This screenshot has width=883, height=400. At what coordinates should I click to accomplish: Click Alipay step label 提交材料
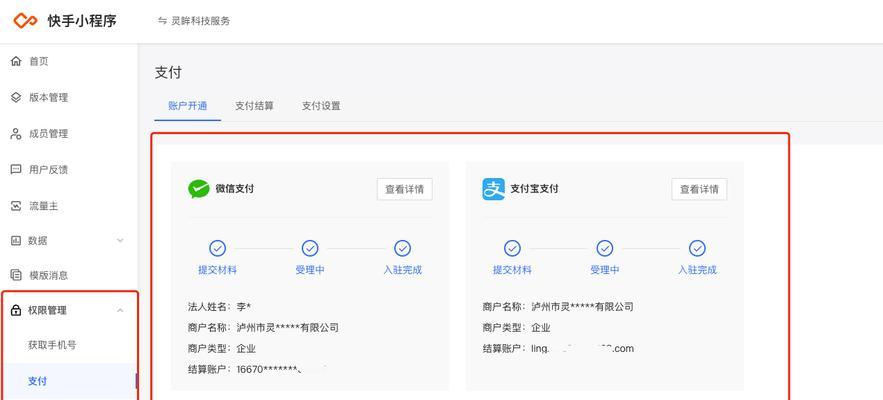512,270
